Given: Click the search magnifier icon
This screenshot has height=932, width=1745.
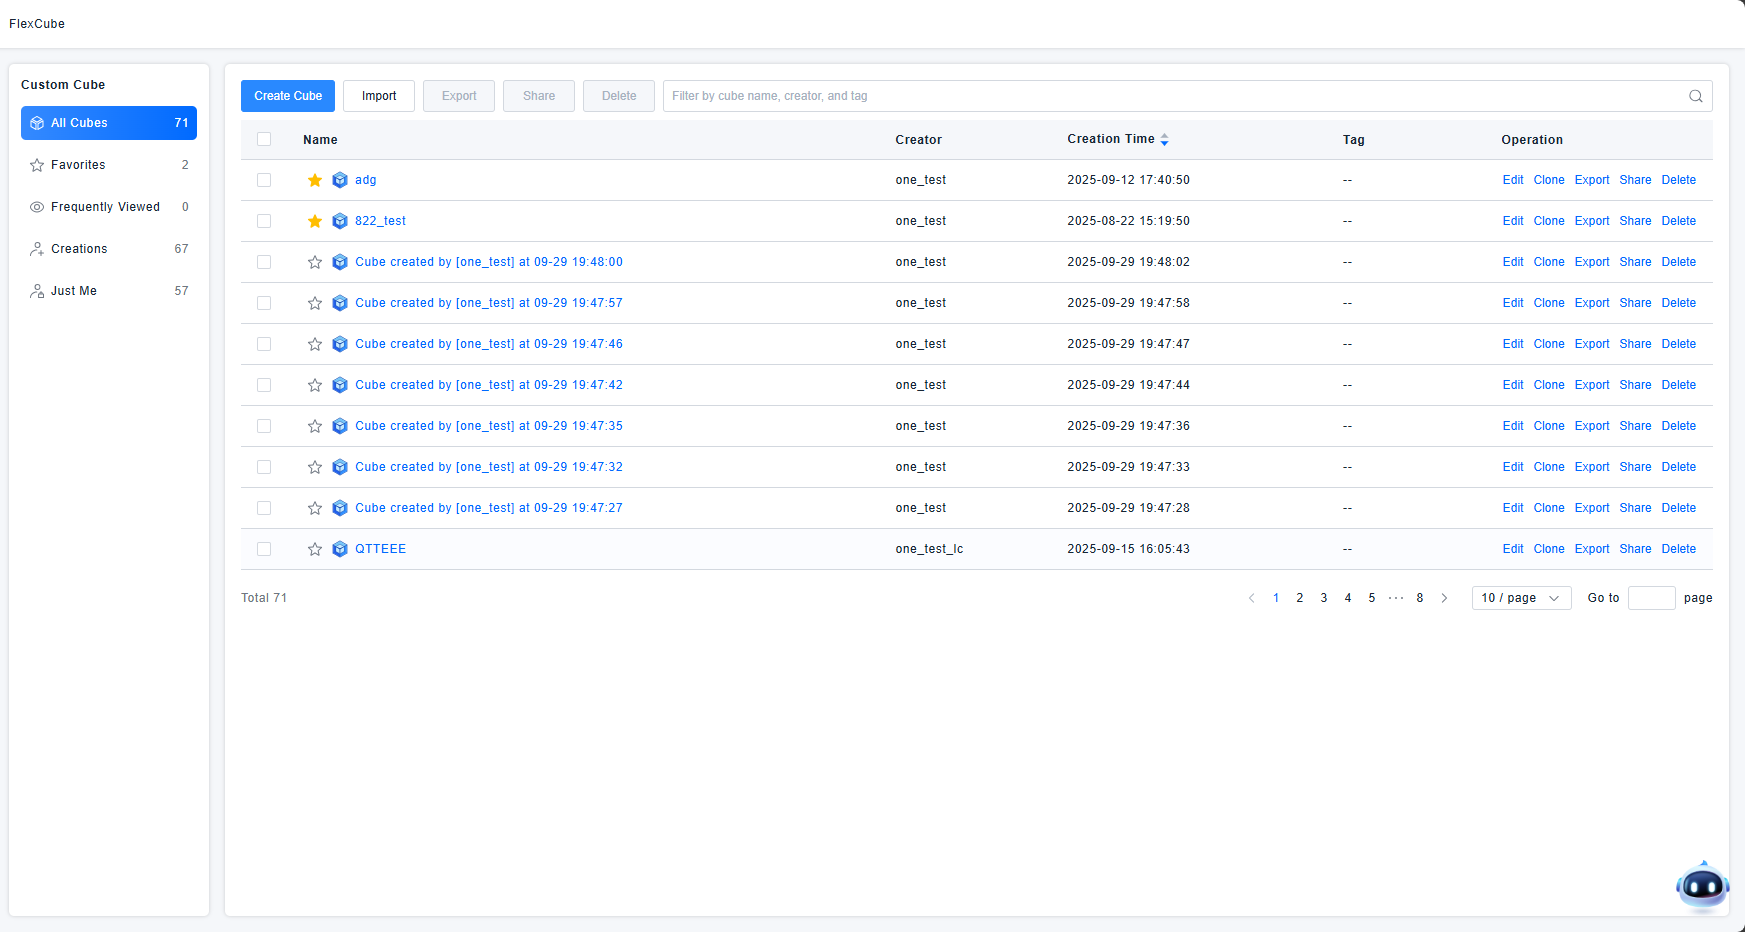Looking at the screenshot, I should pos(1695,96).
